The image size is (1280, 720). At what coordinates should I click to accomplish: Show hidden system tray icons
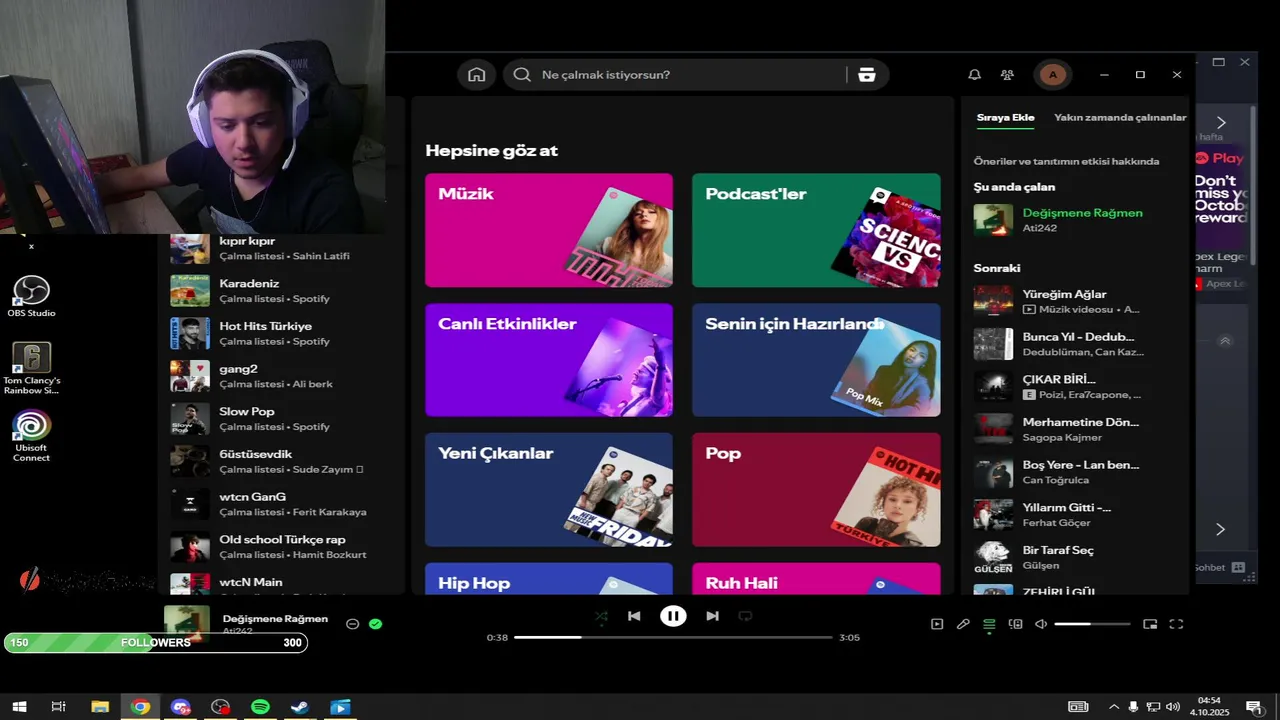coord(1114,707)
